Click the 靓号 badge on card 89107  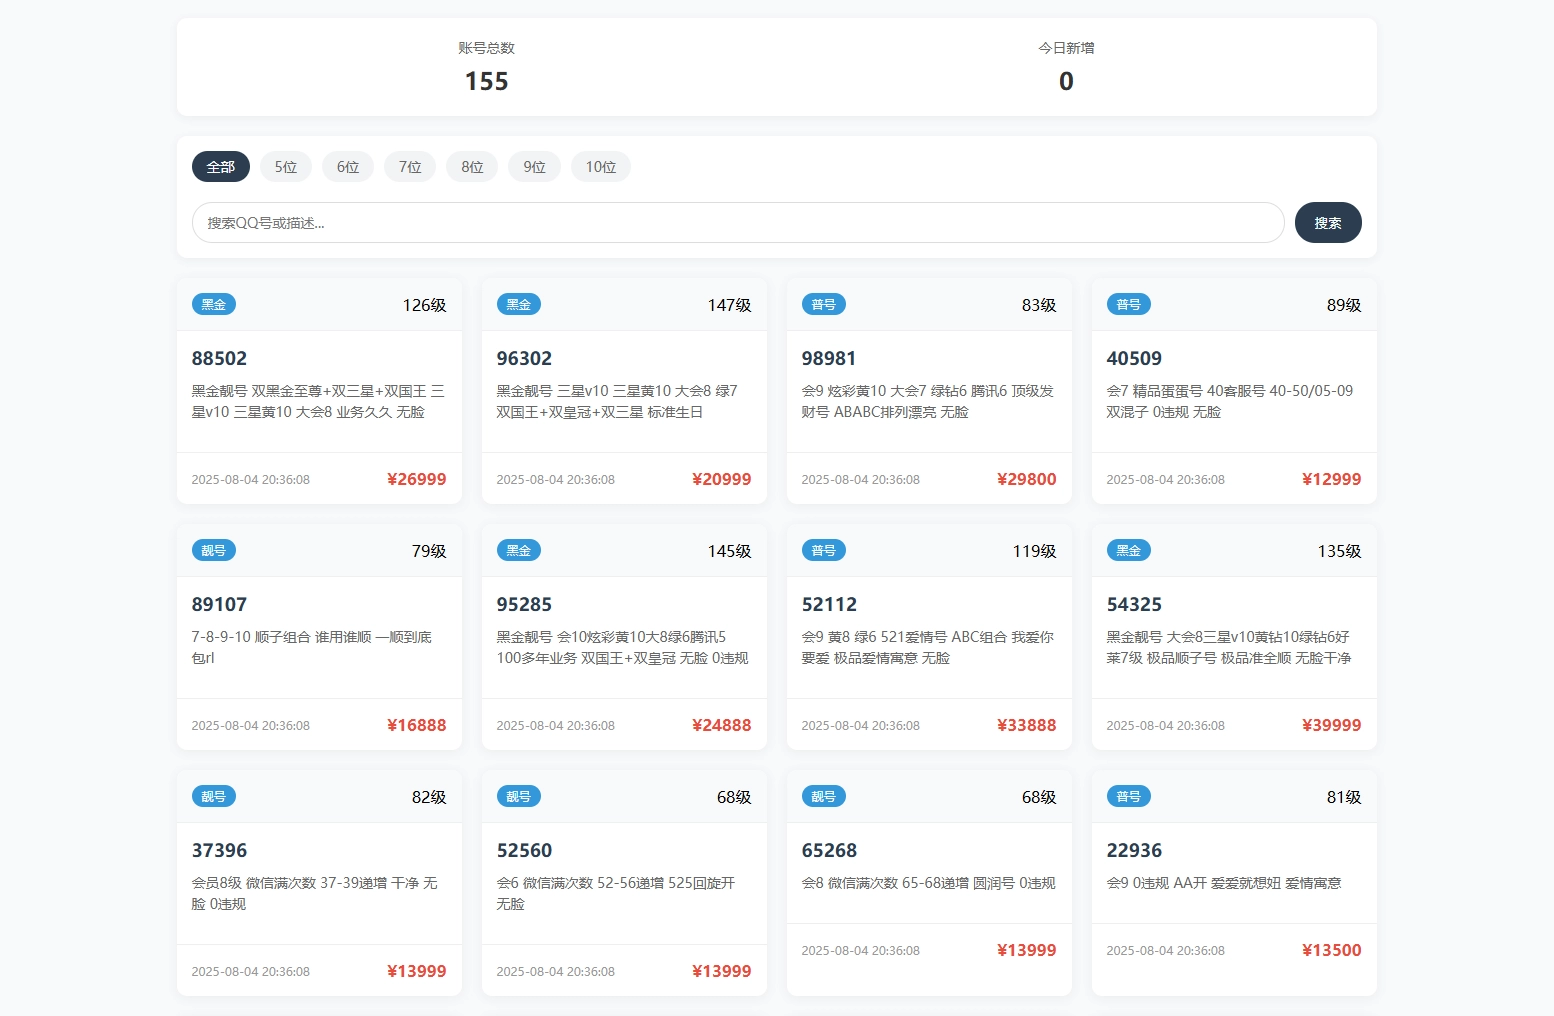click(x=213, y=551)
